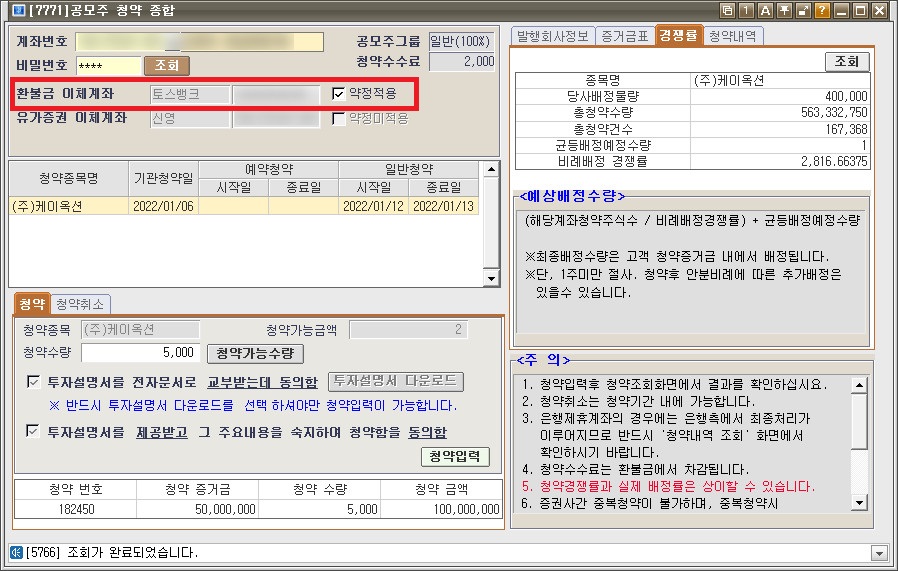Select (주)케이옥션 row in subscription list
The width and height of the screenshot is (898, 571).
coord(244,206)
